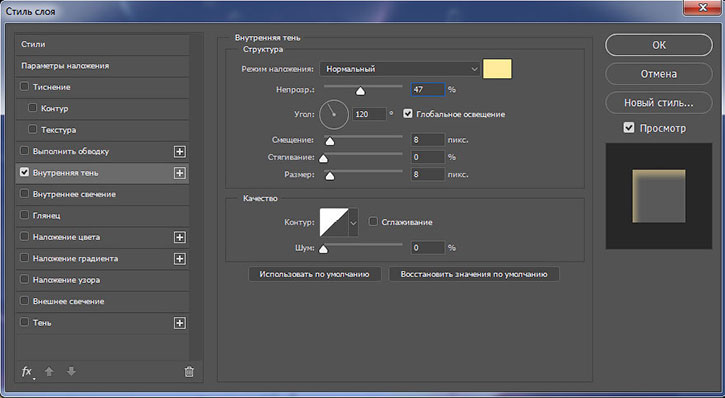The width and height of the screenshot is (725, 398).
Task: Enable Внешнее свечение checkbox
Action: pyautogui.click(x=25, y=300)
